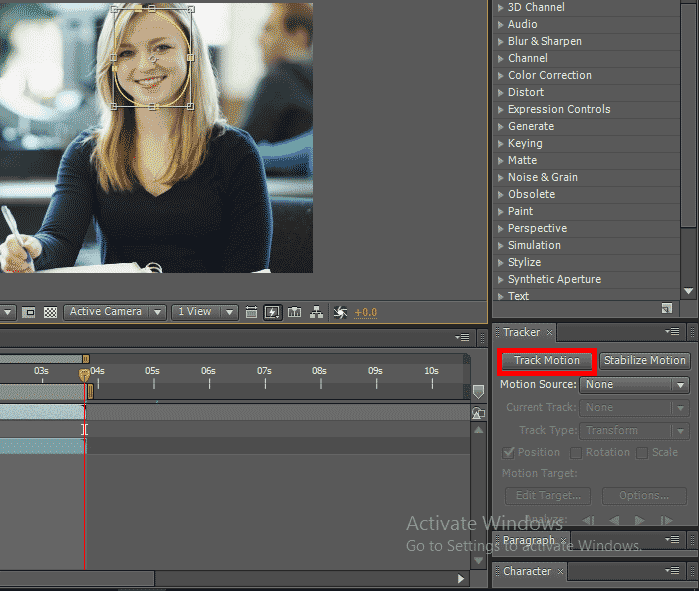
Task: Click Analyze 1 frame backward
Action: [x=588, y=520]
